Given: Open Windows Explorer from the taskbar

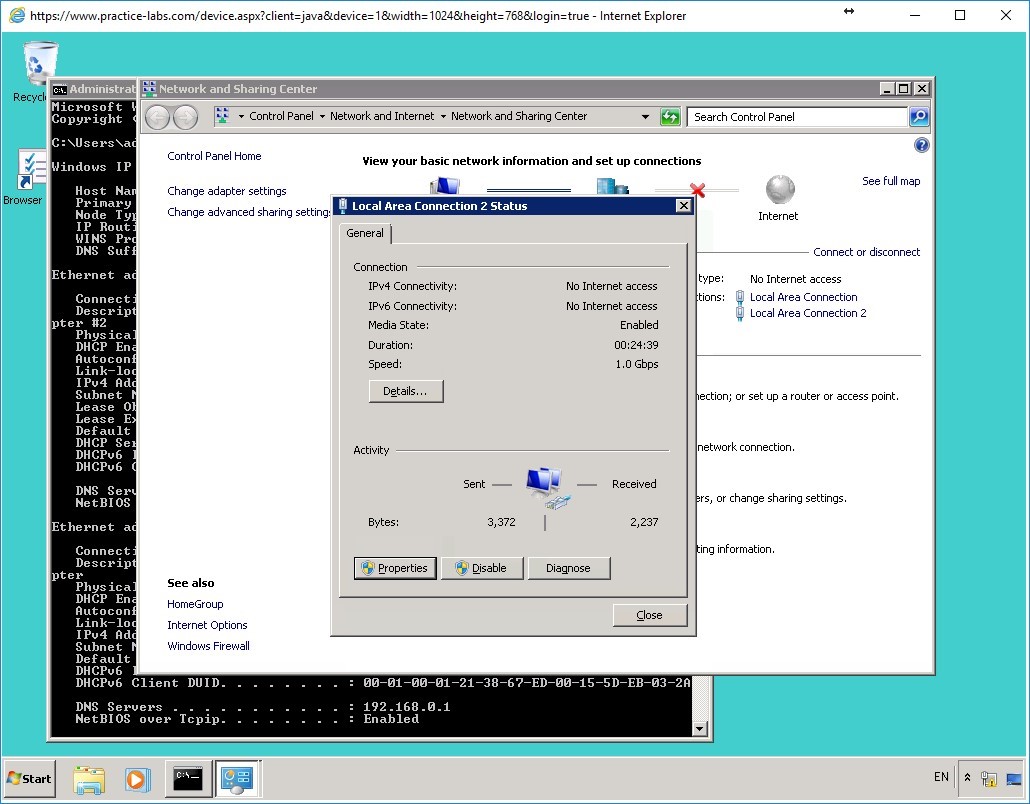Looking at the screenshot, I should pyautogui.click(x=89, y=778).
